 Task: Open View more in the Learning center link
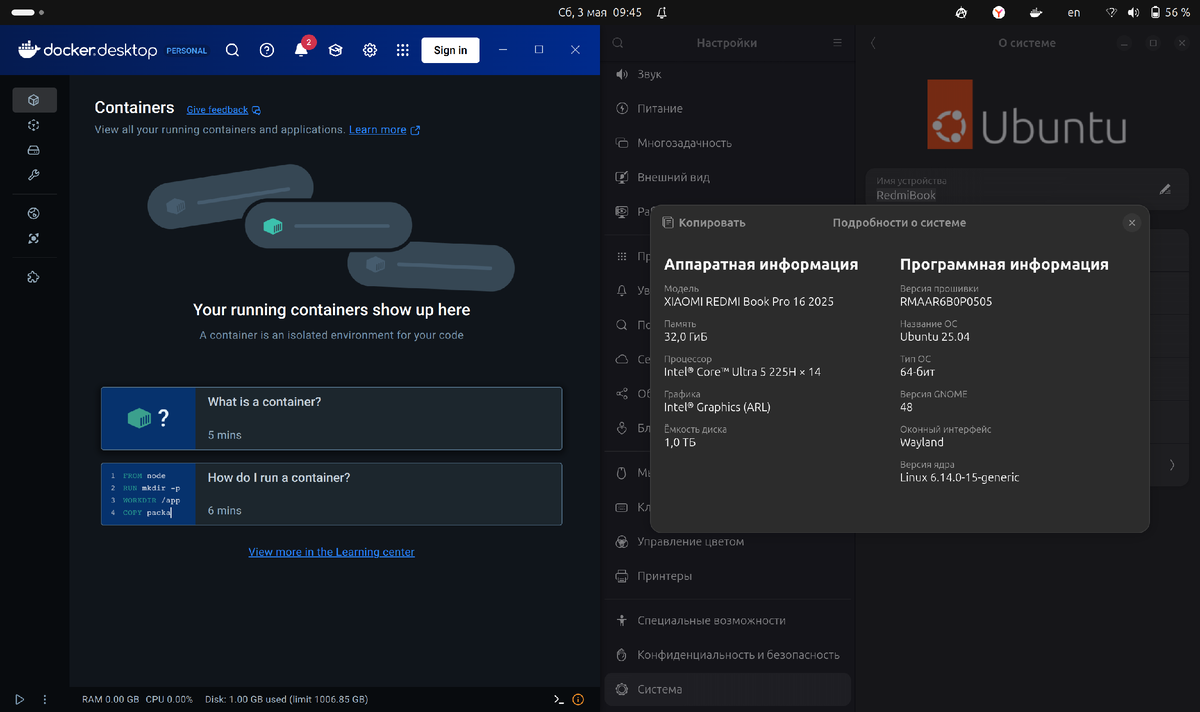click(x=331, y=552)
